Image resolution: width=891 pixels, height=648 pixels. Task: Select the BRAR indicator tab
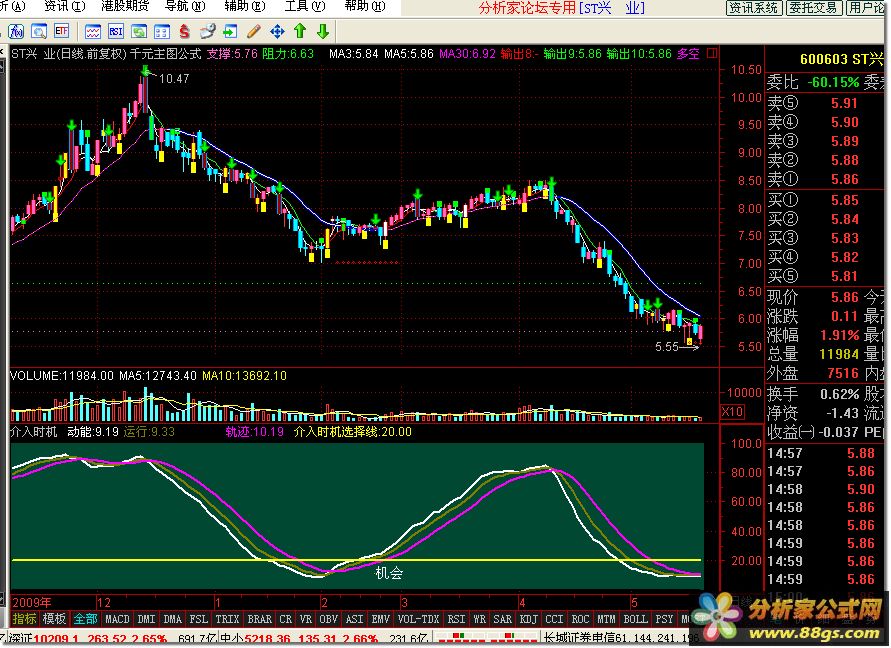(x=259, y=619)
